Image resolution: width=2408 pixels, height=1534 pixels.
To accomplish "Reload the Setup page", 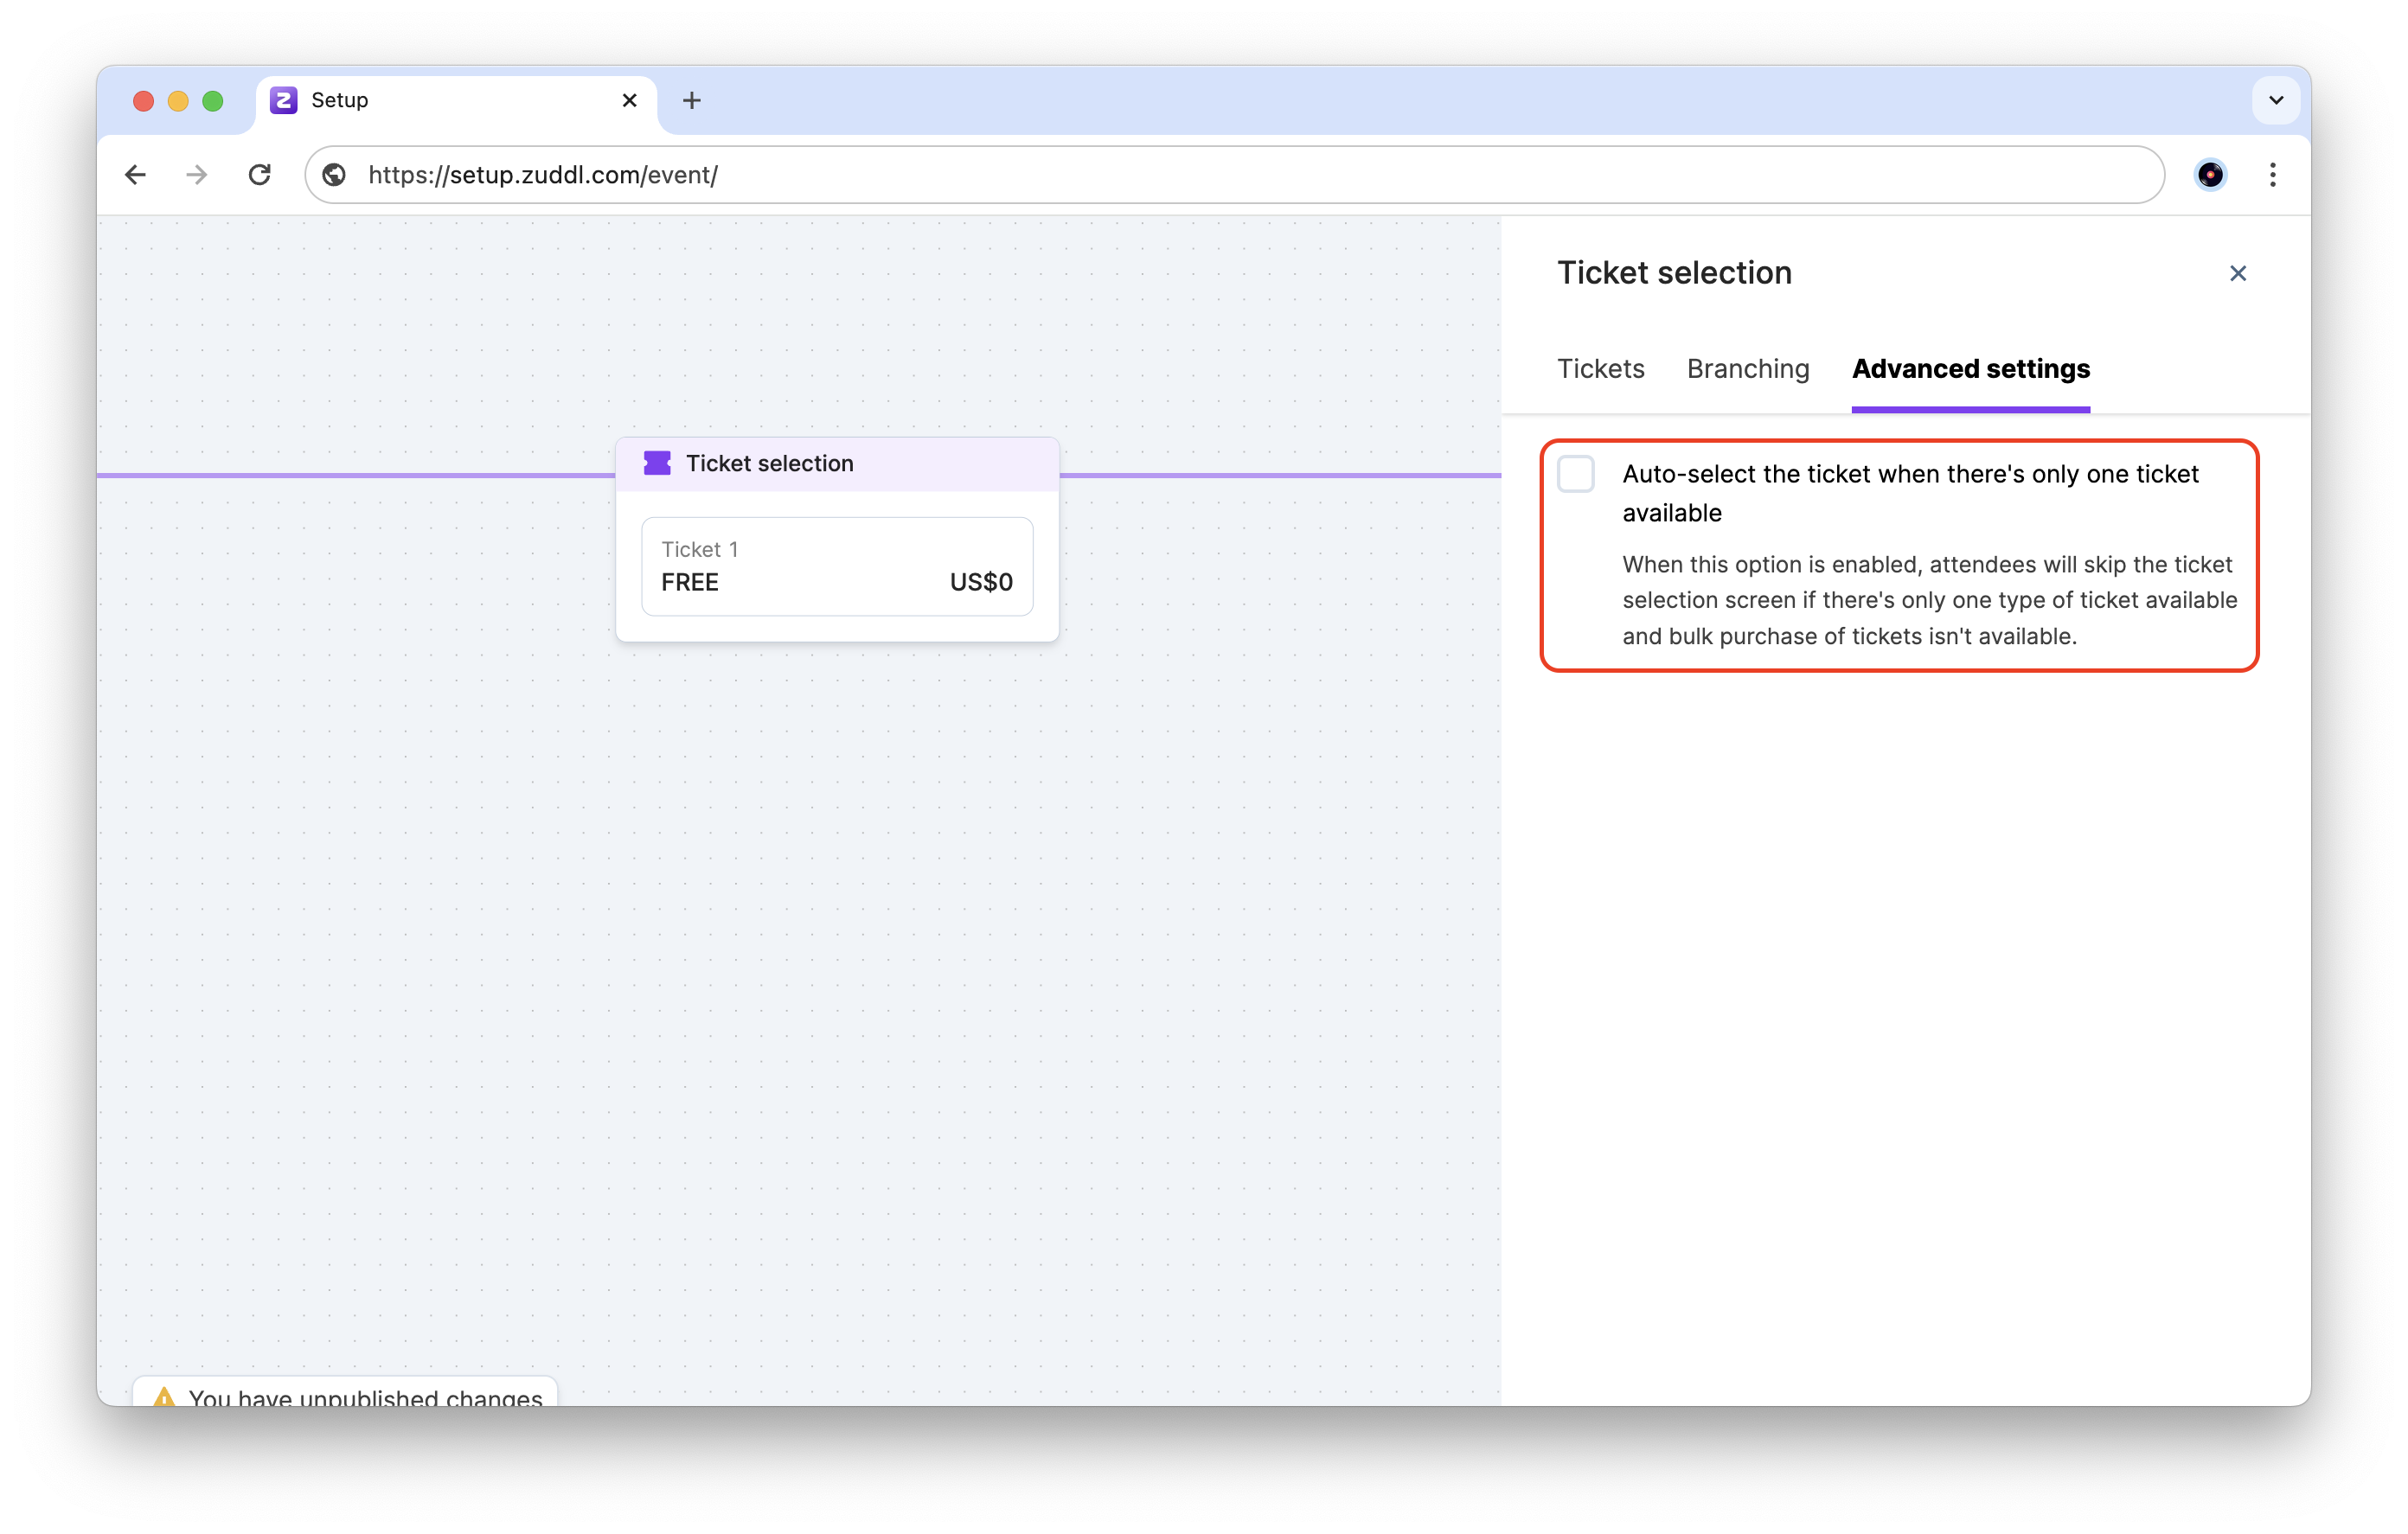I will [260, 175].
